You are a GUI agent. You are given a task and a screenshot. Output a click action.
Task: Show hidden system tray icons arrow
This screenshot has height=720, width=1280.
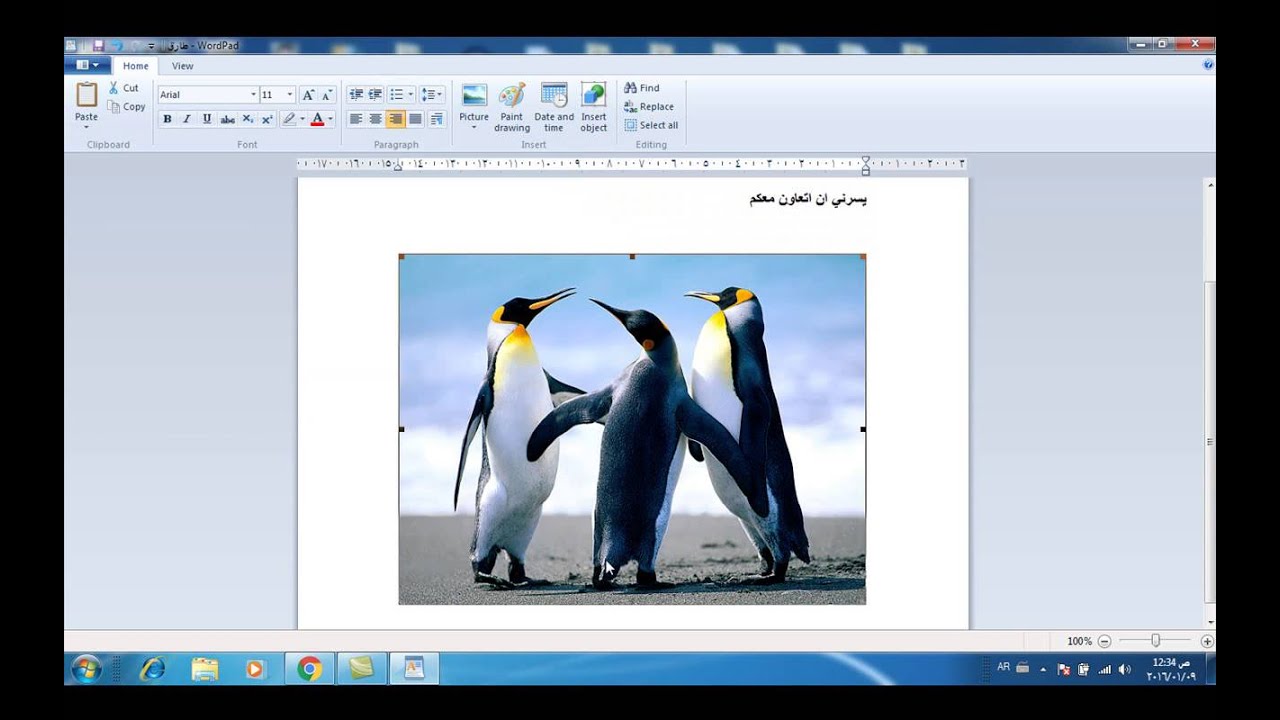pyautogui.click(x=1043, y=670)
